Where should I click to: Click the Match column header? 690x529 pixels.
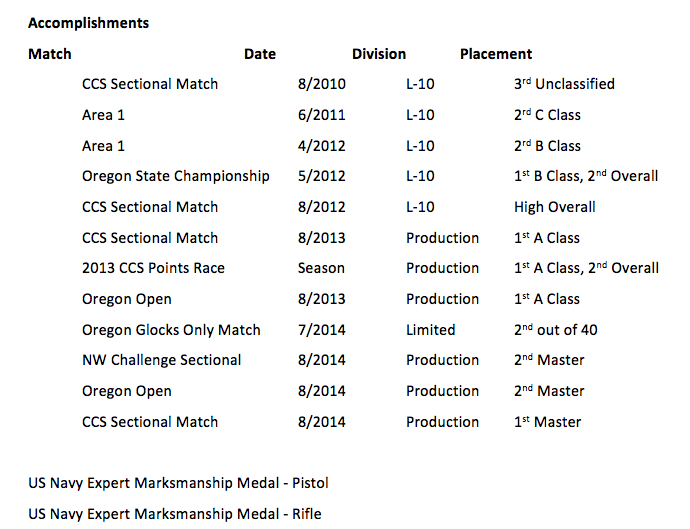point(50,54)
